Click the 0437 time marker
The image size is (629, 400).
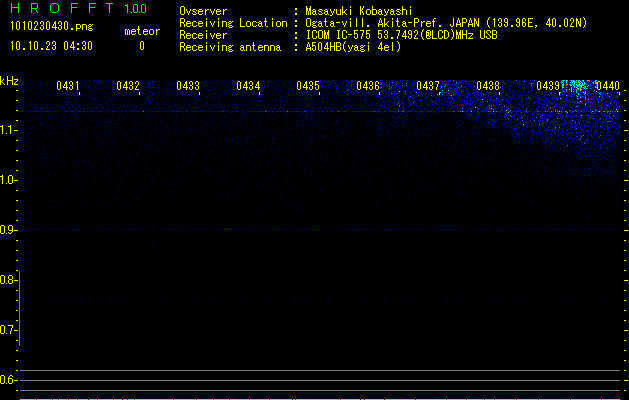(428, 85)
